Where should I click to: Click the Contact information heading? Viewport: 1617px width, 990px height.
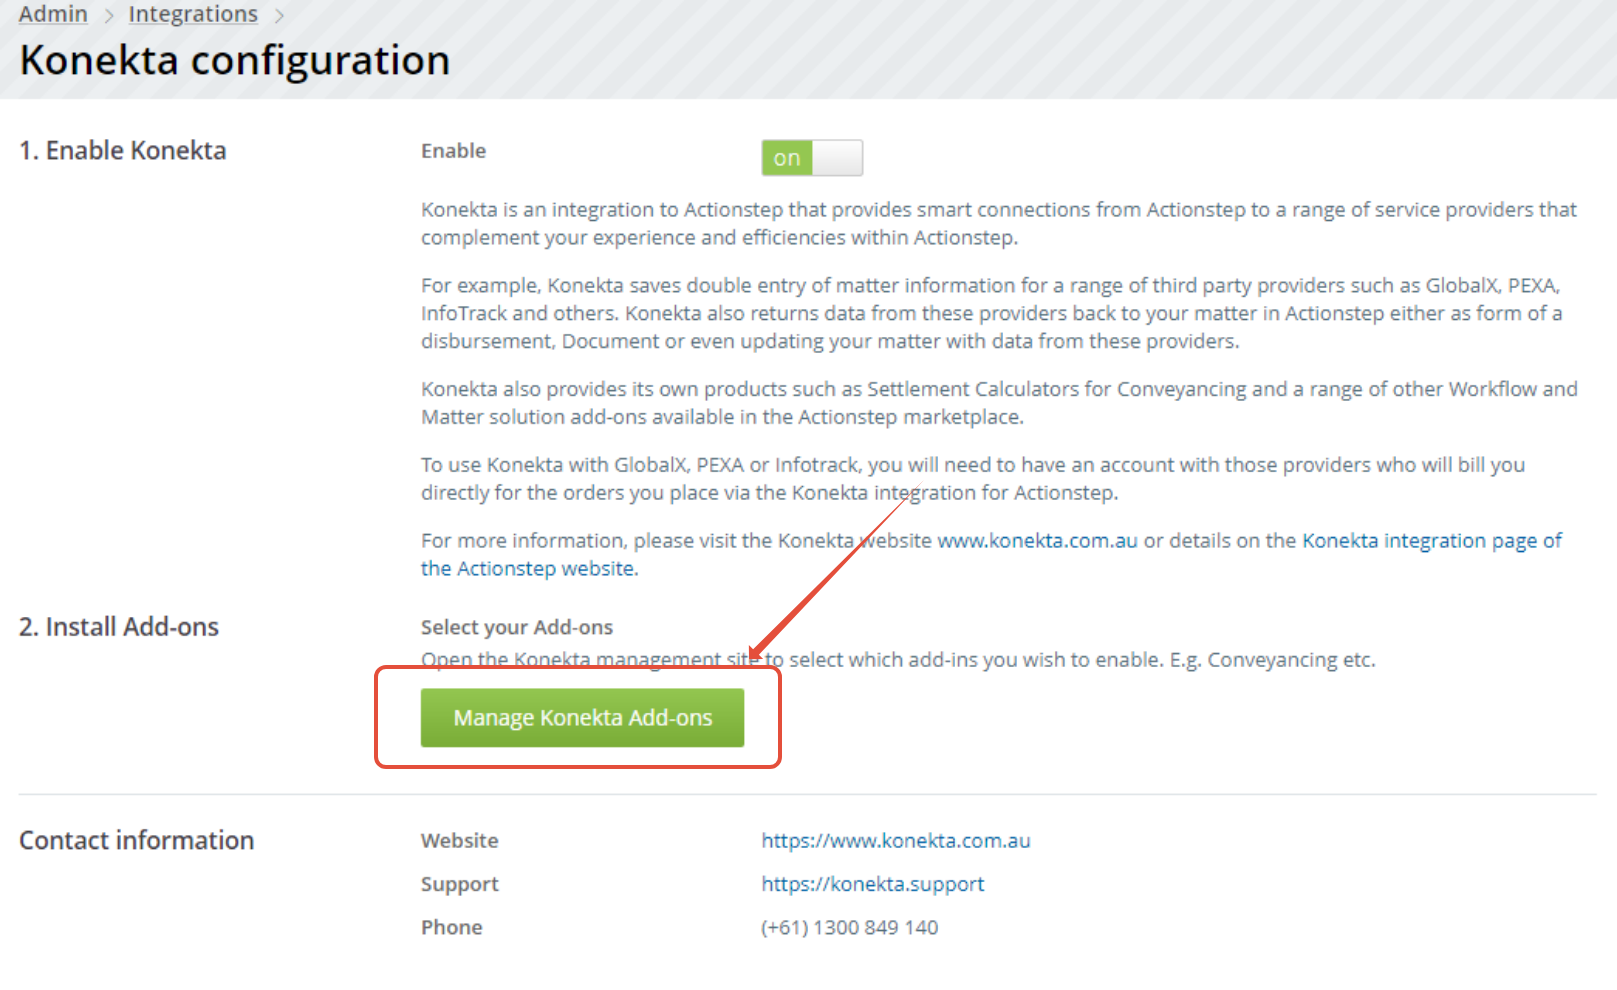point(137,841)
